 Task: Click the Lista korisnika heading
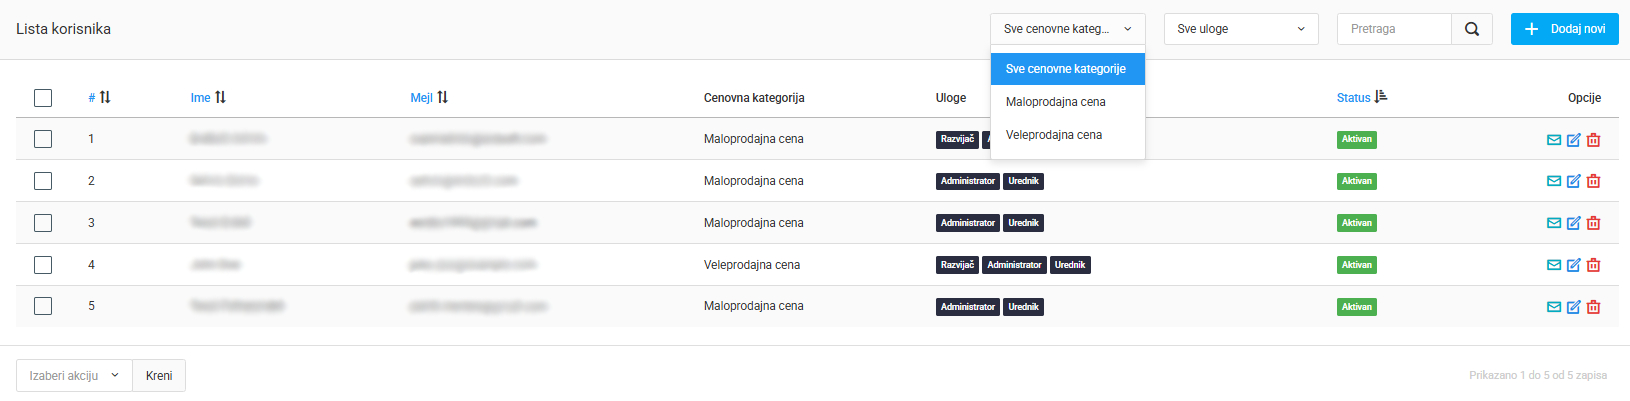pos(63,29)
